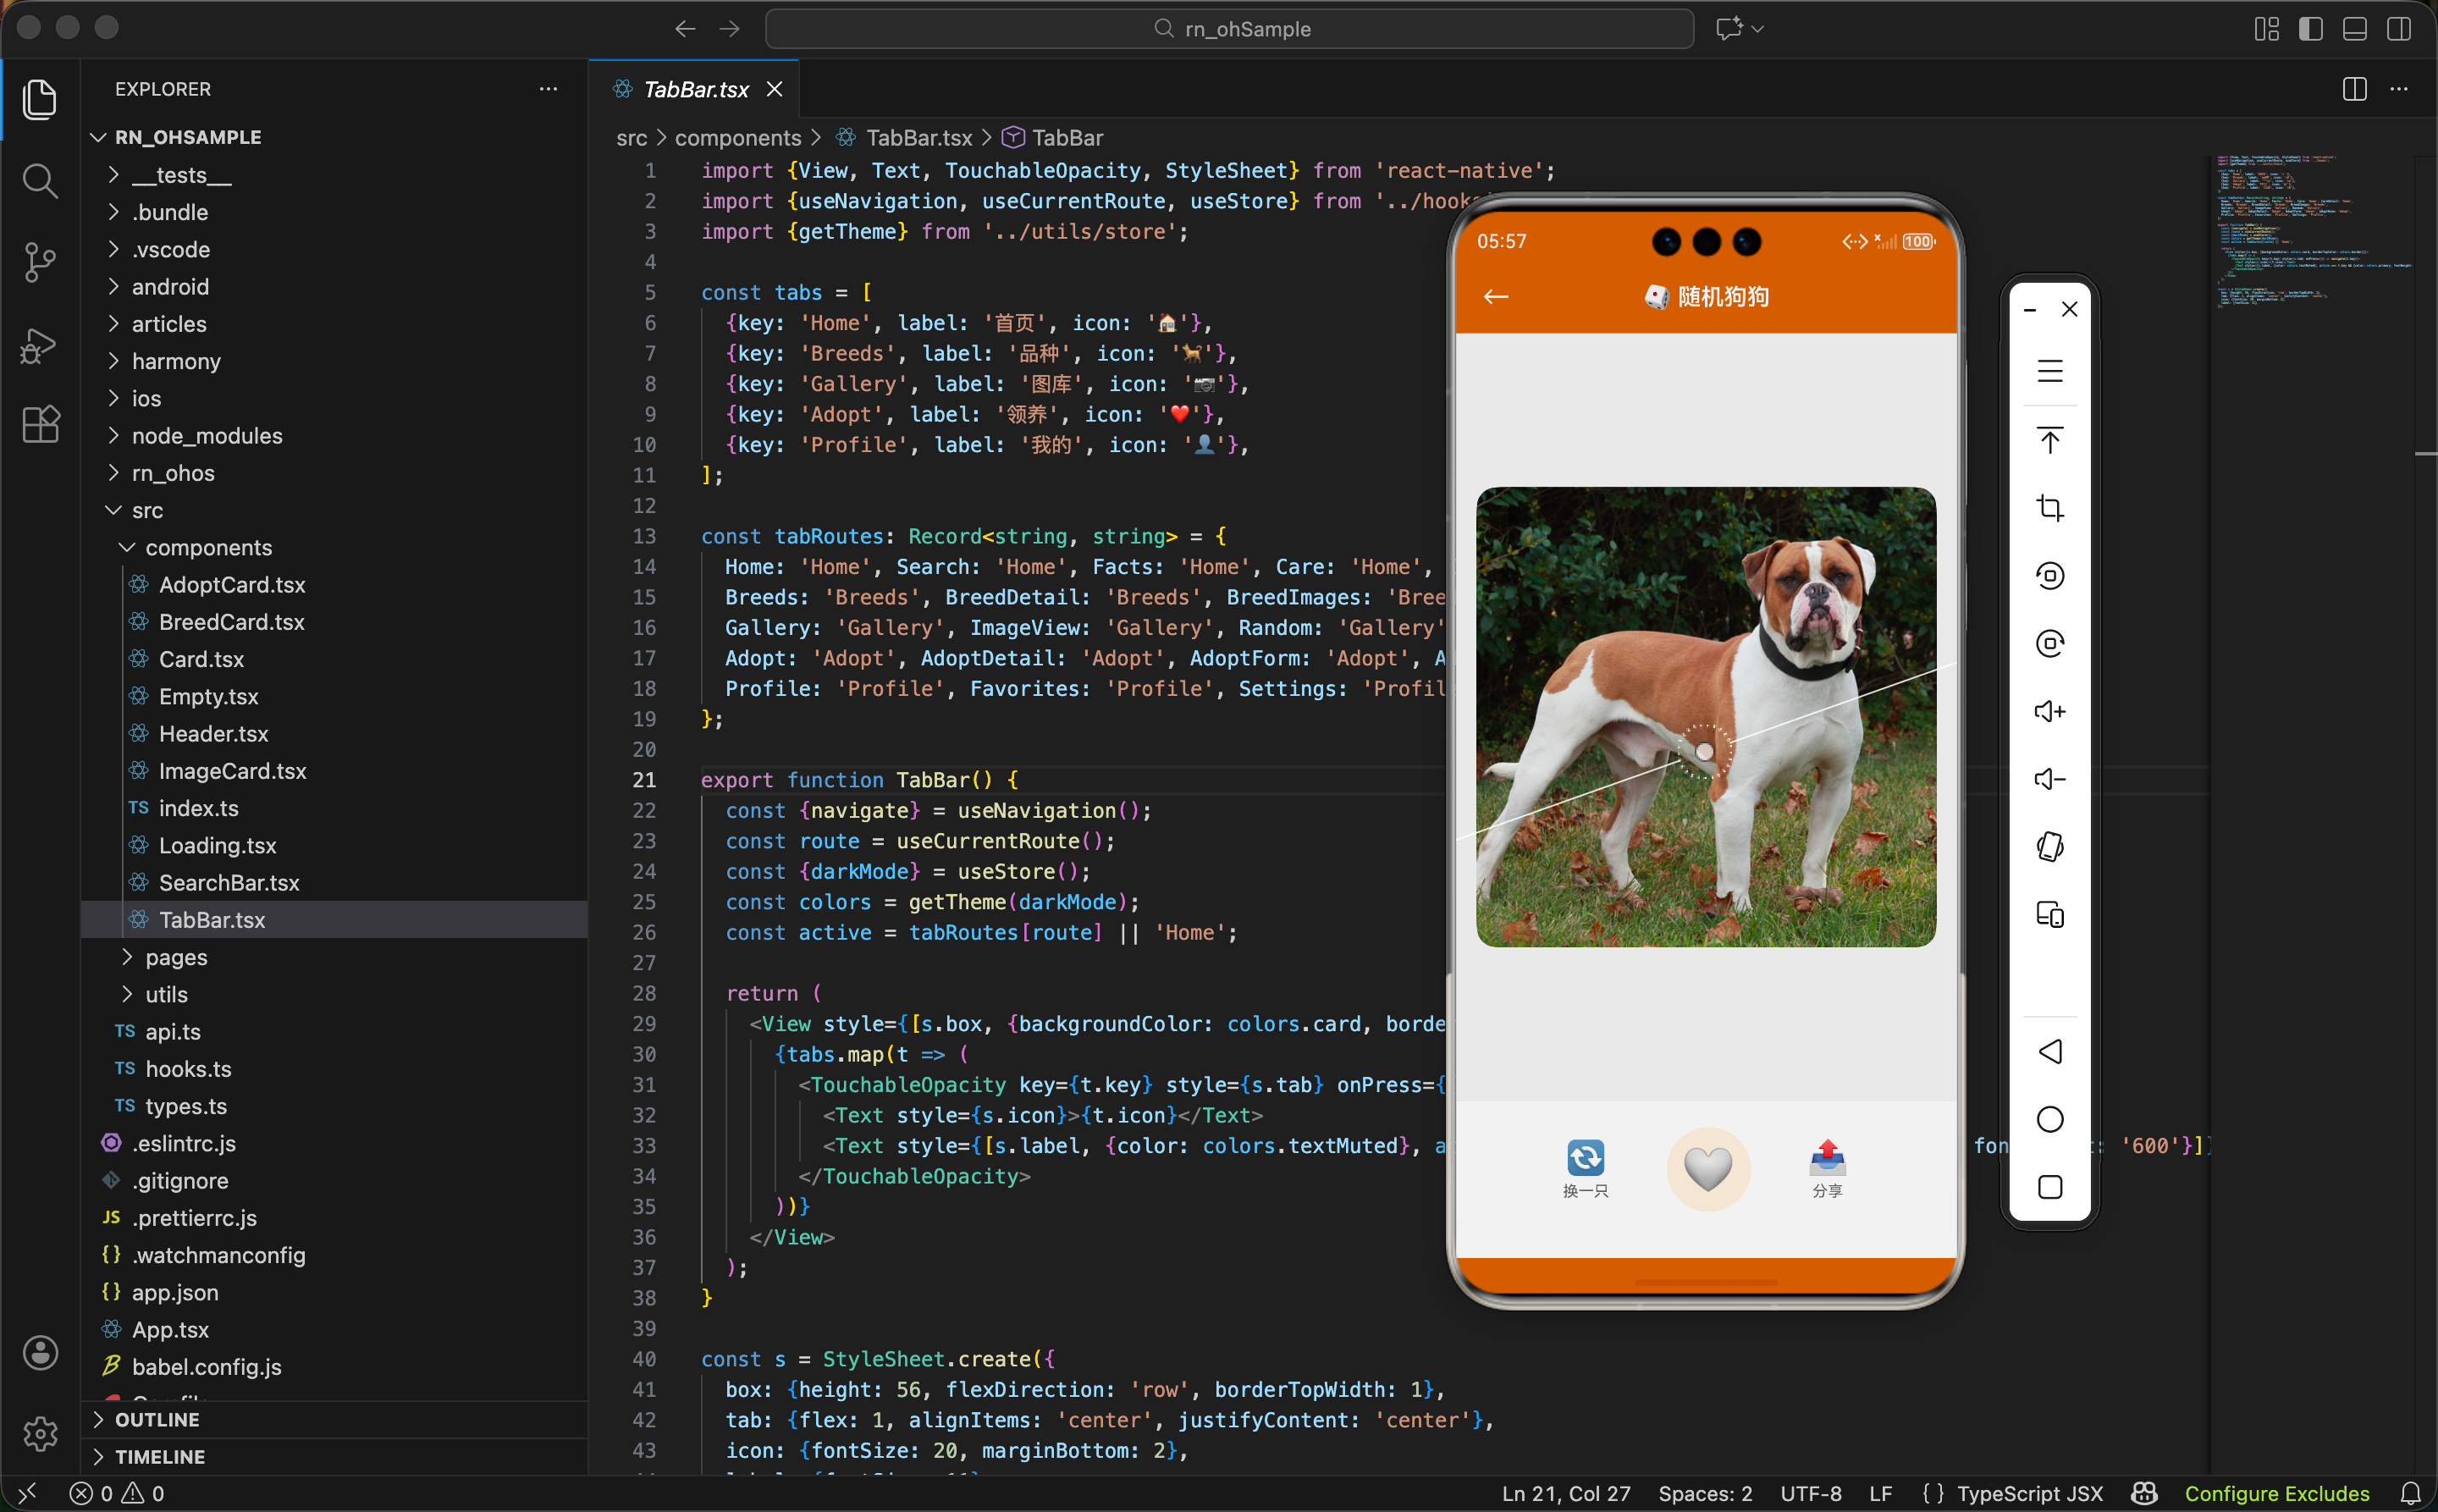This screenshot has height=1512, width=2438.
Task: Click the emulator back triangle button
Action: 2050,1051
